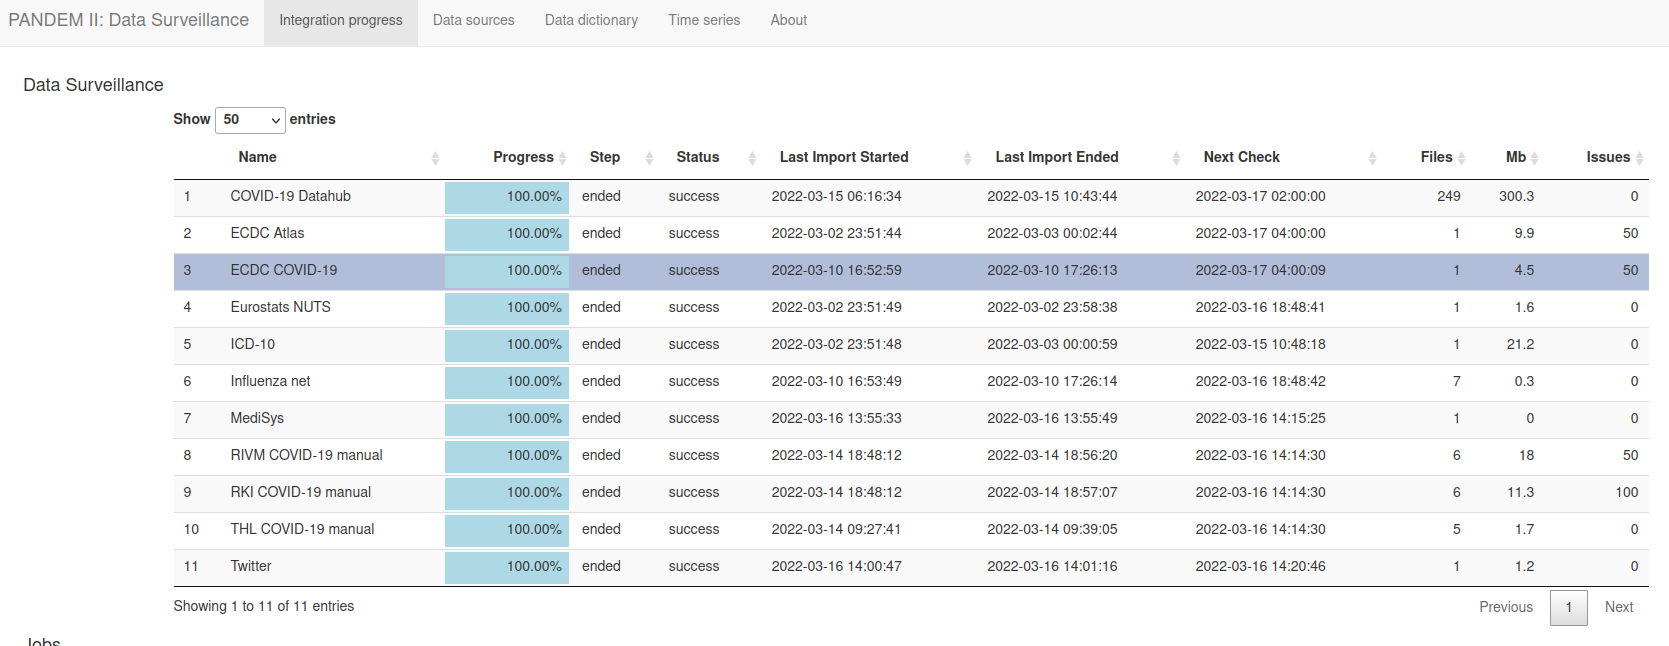Click the Next page button
Viewport: 1669px width, 646px height.
pos(1618,607)
